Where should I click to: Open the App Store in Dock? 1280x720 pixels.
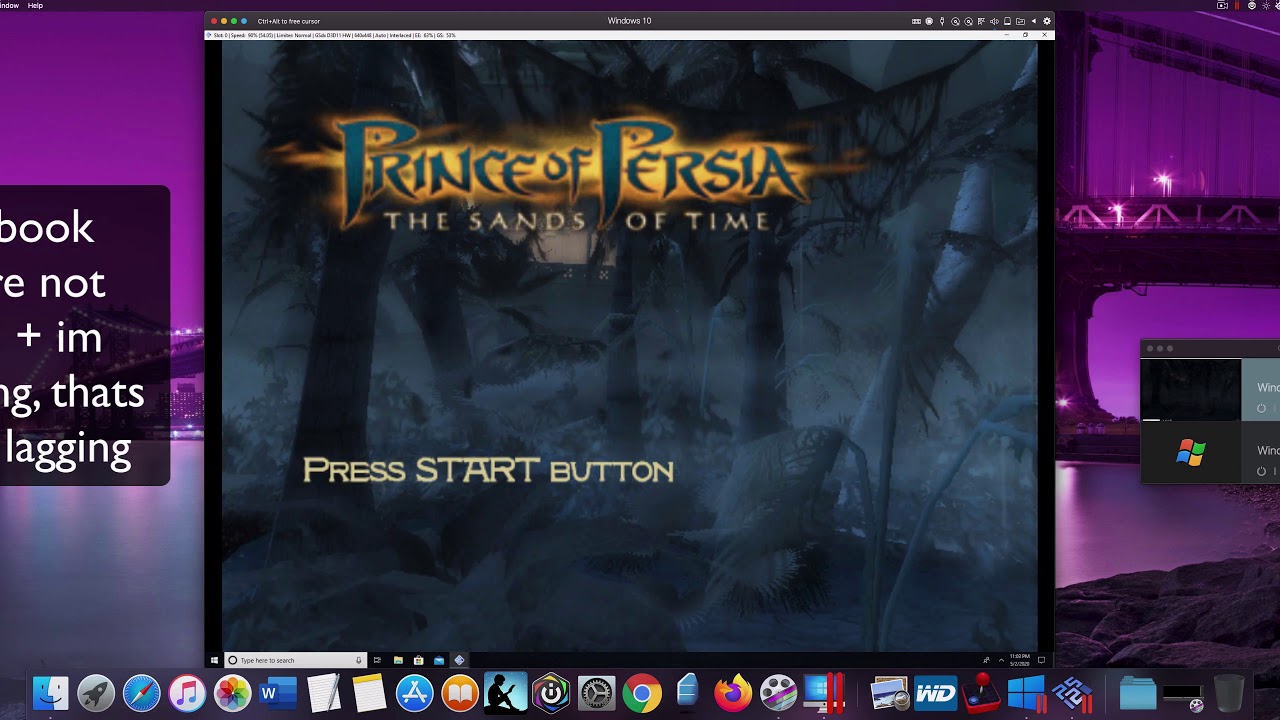[x=414, y=693]
